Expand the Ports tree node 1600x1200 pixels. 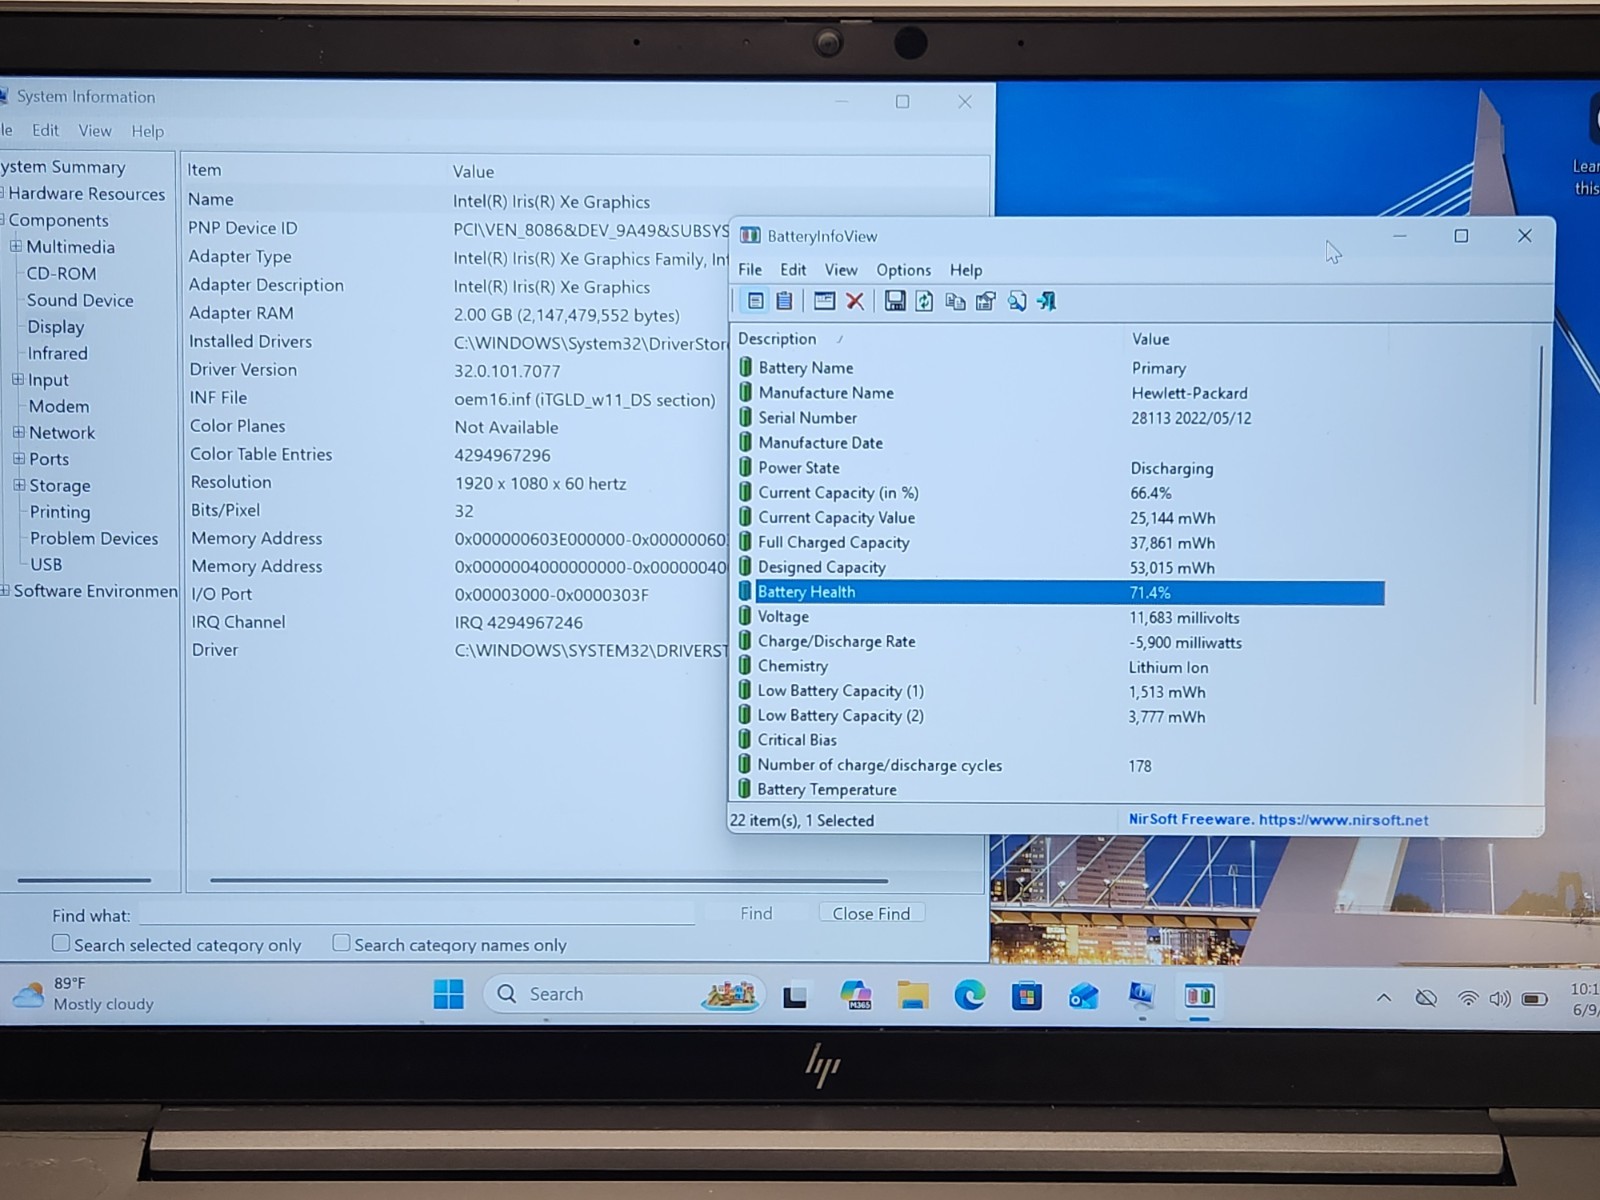coord(18,458)
